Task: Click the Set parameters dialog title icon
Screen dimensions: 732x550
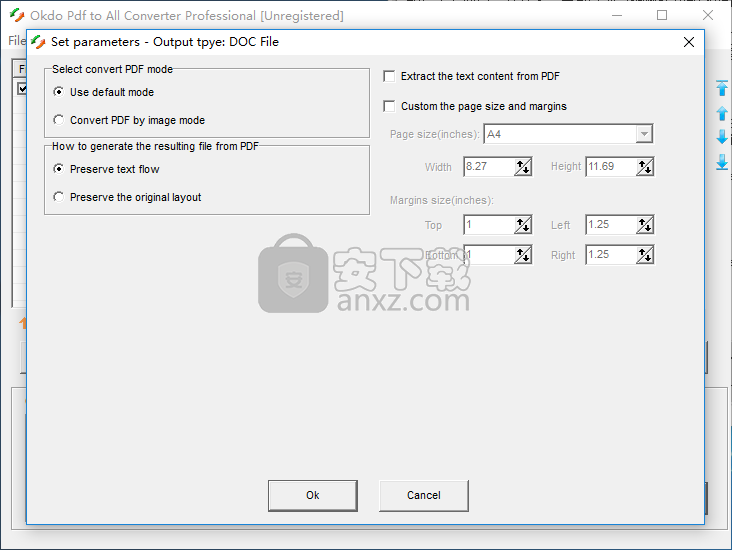Action: 38,42
